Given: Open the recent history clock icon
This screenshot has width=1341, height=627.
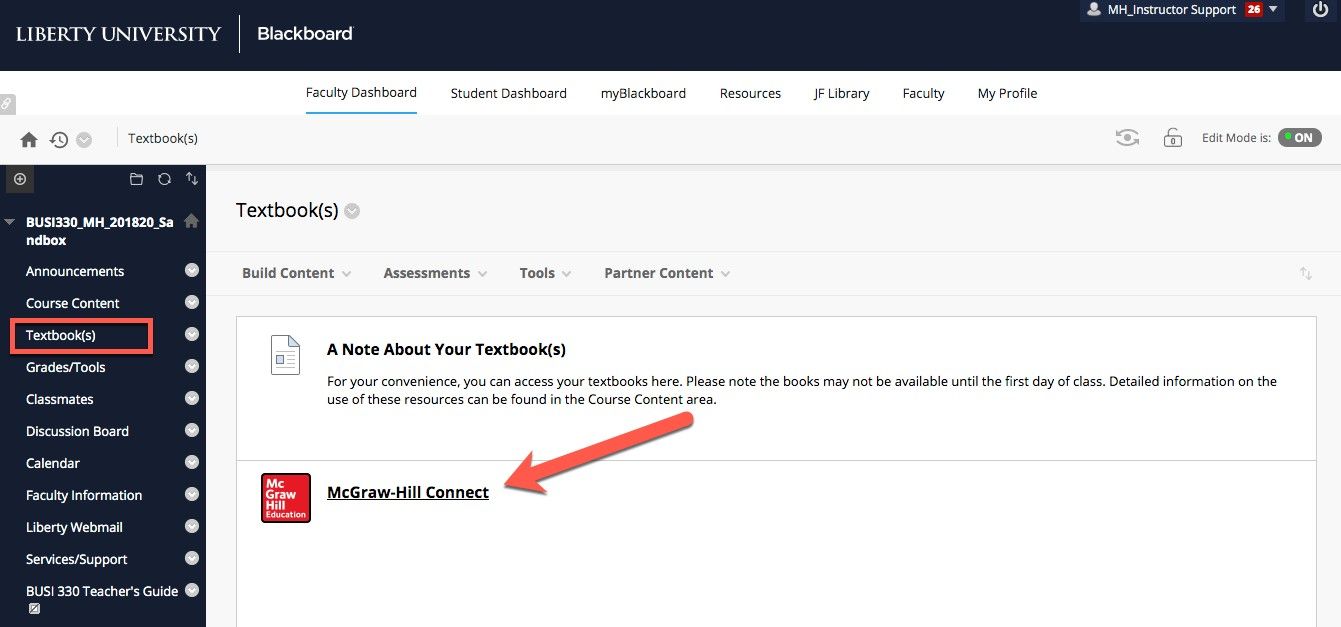Looking at the screenshot, I should (59, 140).
